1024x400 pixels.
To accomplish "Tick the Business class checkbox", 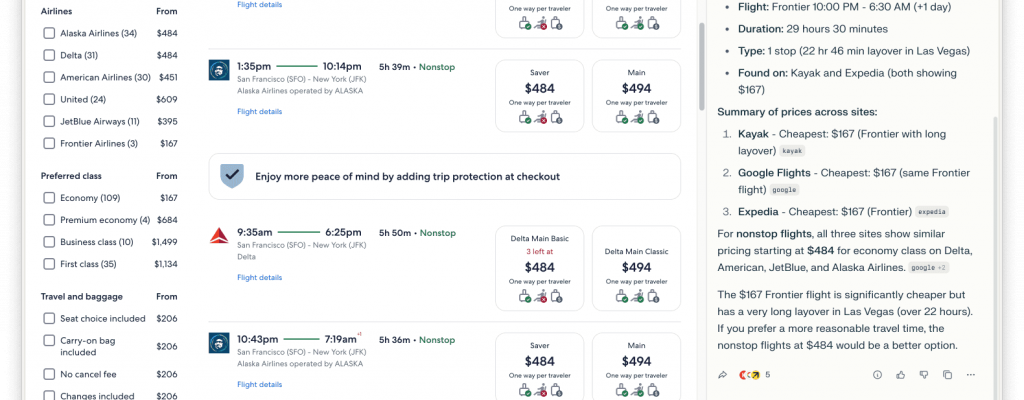I will pos(49,242).
